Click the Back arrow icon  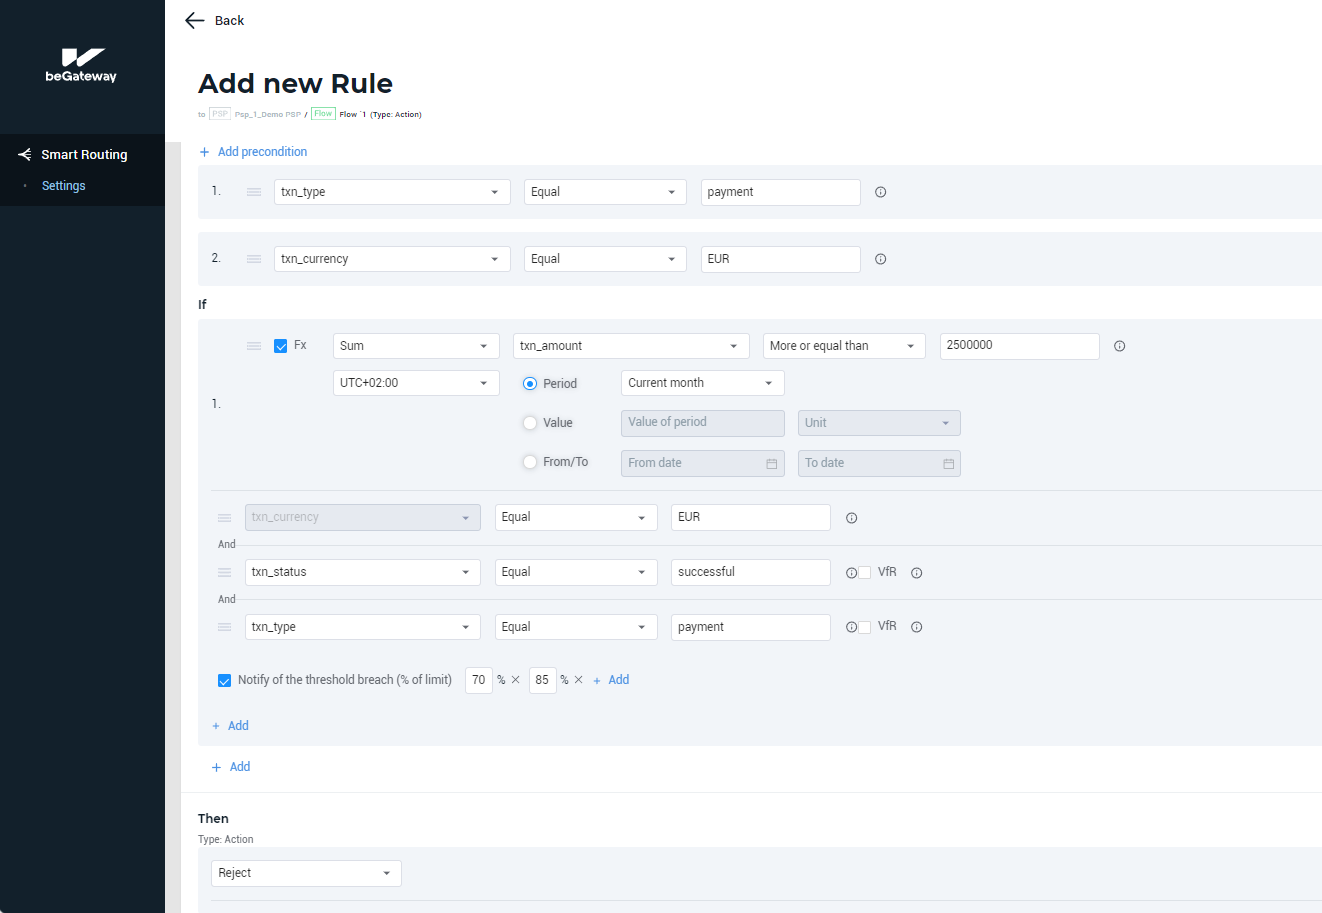[195, 21]
